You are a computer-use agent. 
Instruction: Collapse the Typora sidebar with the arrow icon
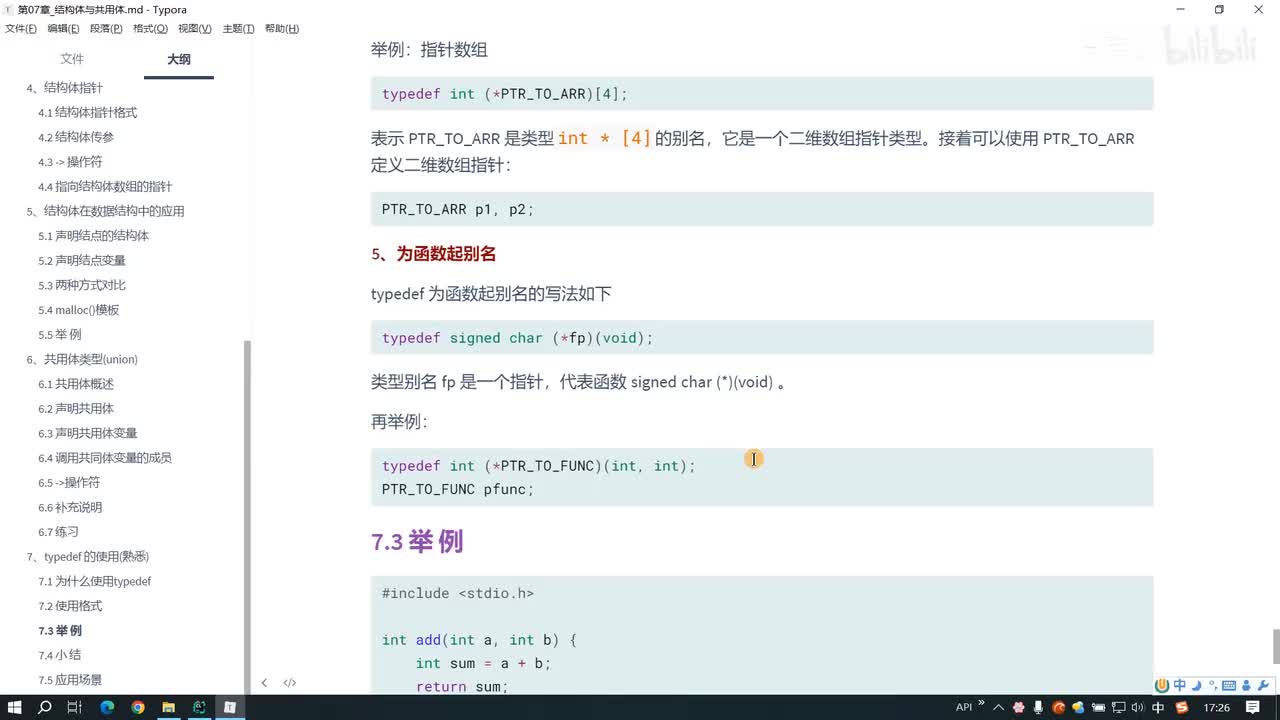click(x=264, y=683)
